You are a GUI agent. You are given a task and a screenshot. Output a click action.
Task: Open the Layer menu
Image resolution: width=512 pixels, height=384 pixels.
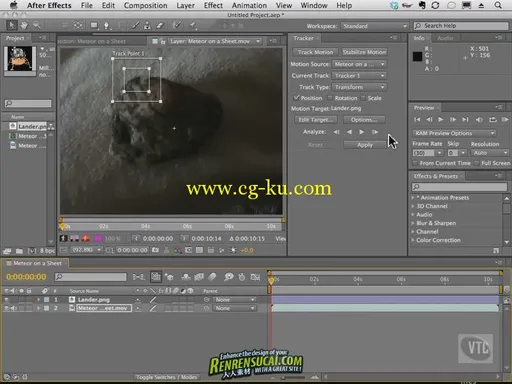[x=186, y=5]
